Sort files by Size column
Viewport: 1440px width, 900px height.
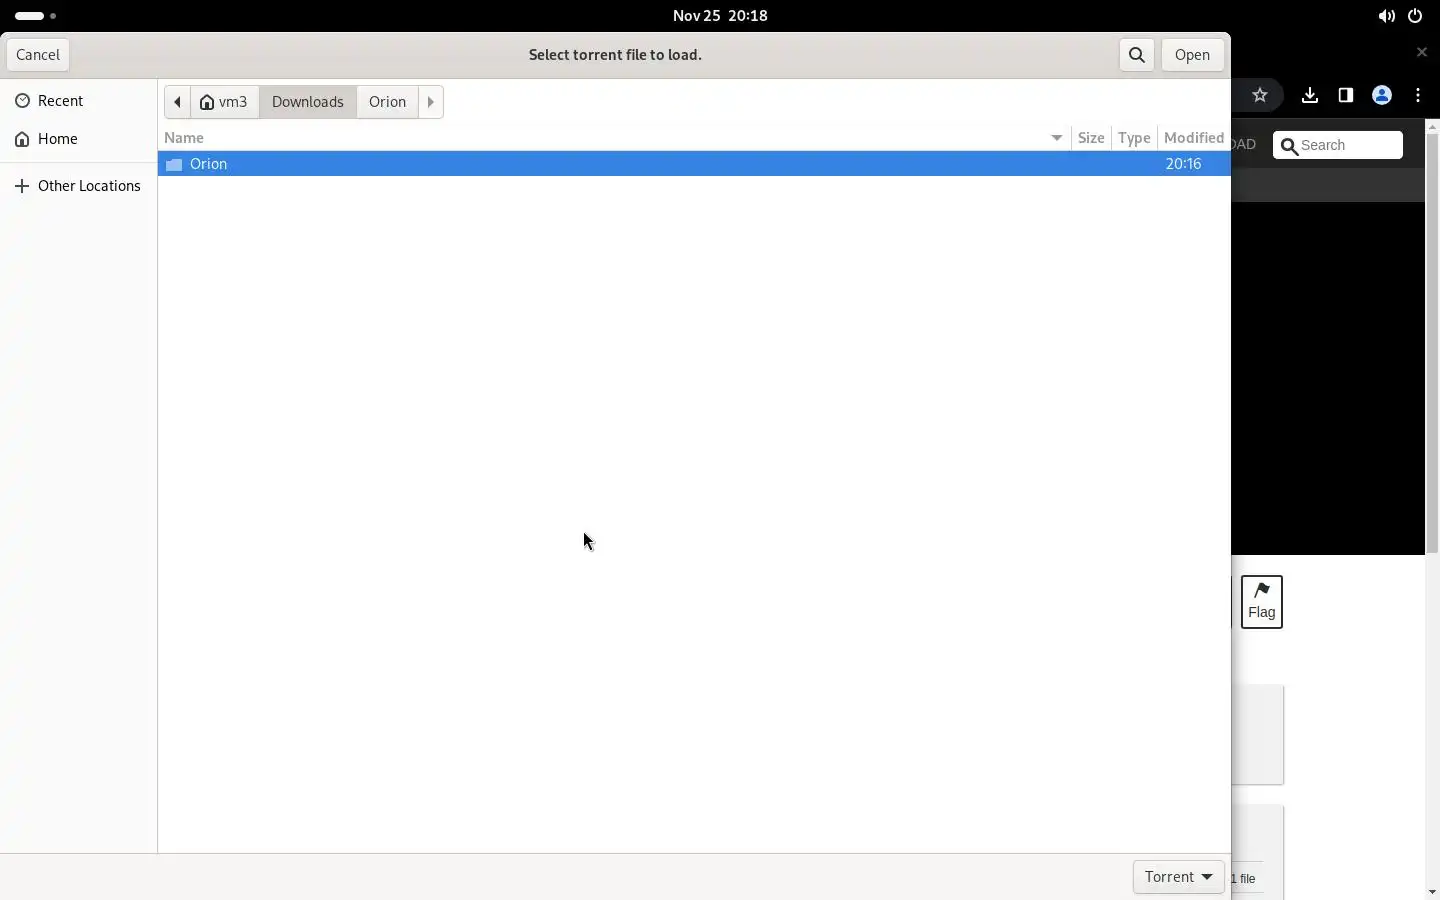click(1092, 138)
